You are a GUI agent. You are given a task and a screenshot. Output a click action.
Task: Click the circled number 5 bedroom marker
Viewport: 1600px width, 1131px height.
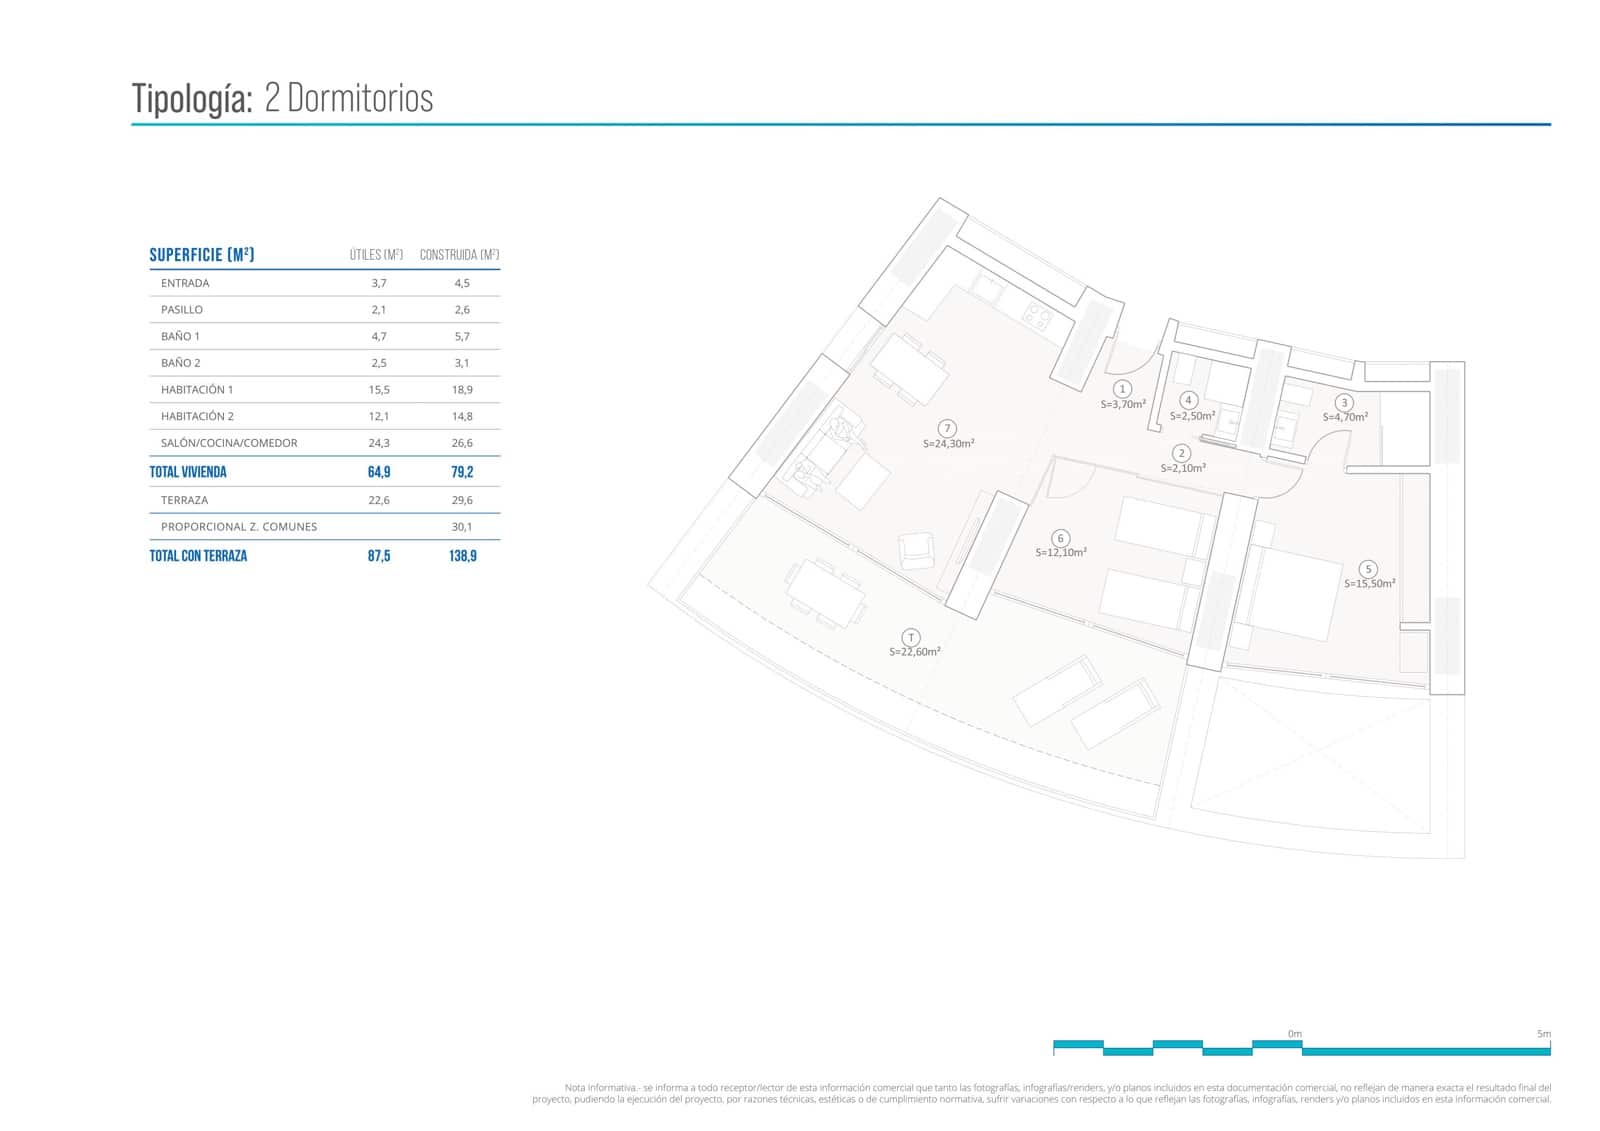pos(1368,569)
